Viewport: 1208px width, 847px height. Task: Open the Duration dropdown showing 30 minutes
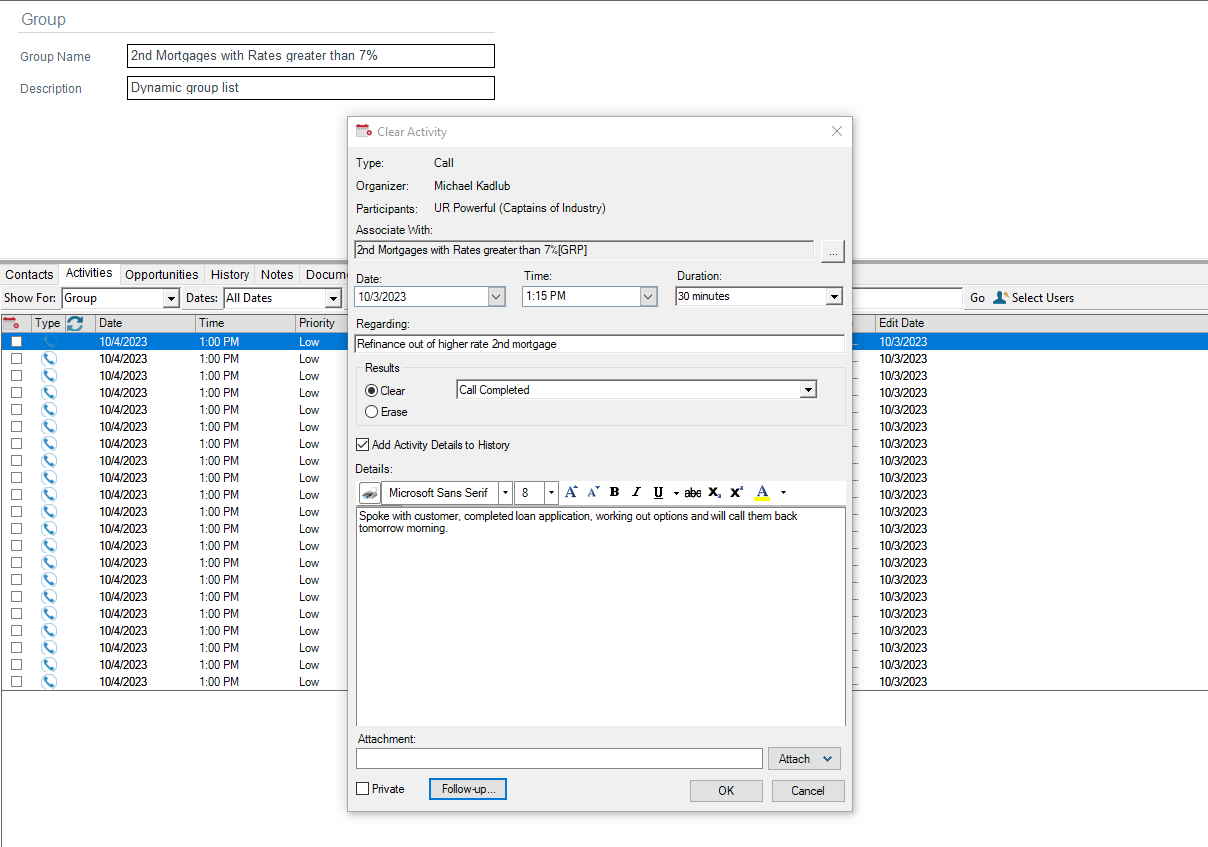click(x=834, y=297)
